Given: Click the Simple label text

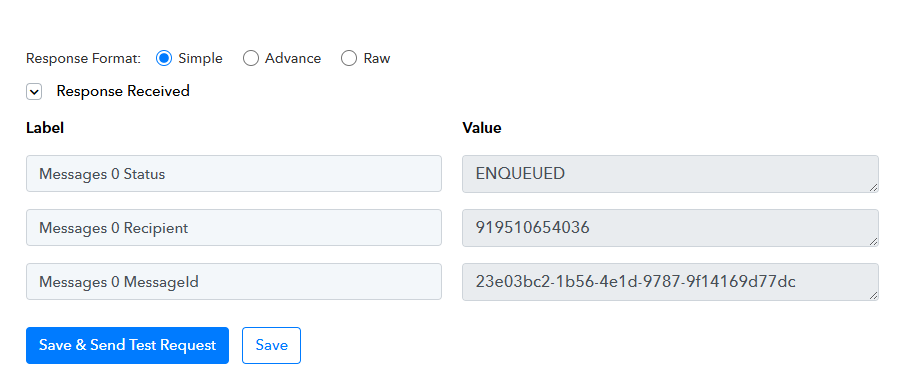Looking at the screenshot, I should point(200,58).
